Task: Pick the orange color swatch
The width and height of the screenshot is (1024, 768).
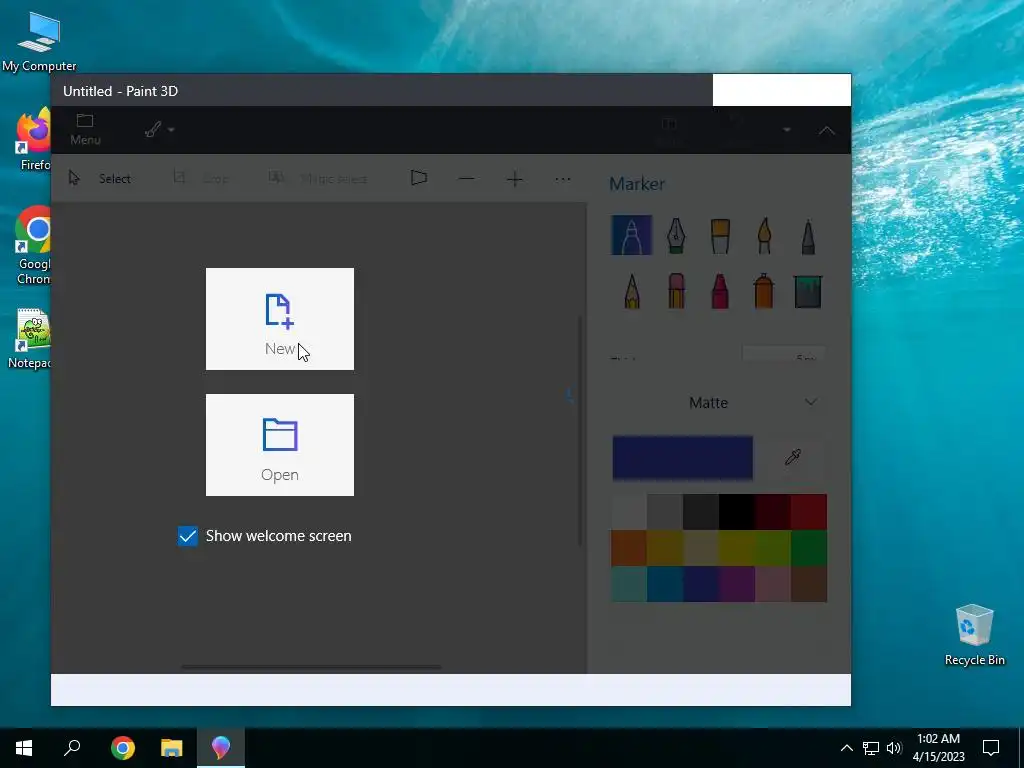Action: pos(629,548)
